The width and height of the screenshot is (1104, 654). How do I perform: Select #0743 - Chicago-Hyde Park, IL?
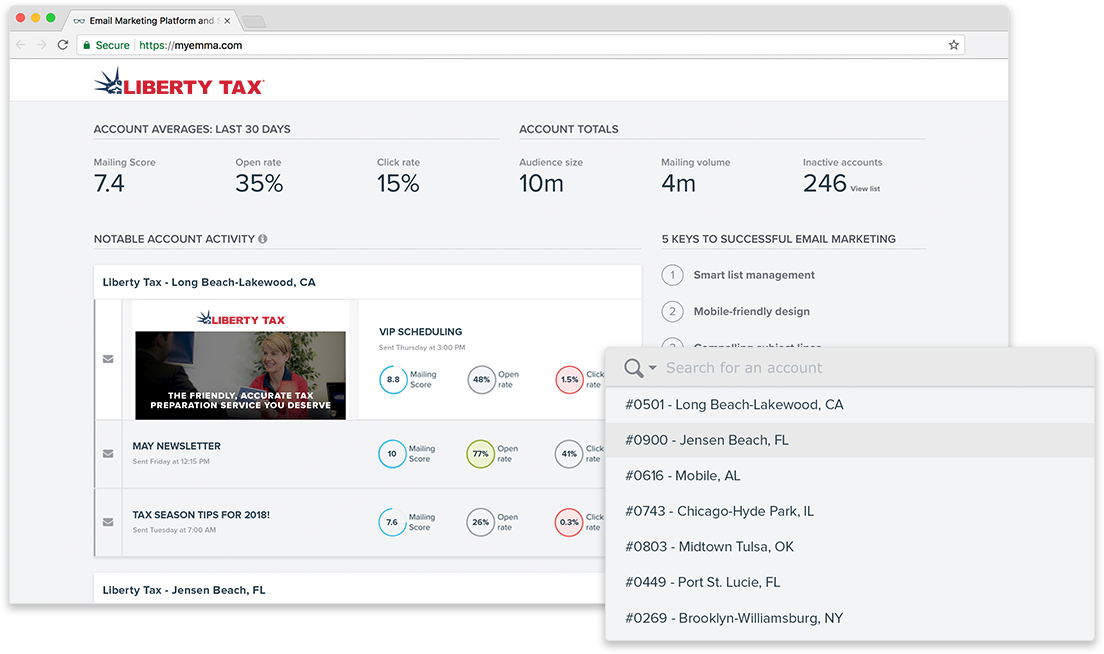point(850,511)
